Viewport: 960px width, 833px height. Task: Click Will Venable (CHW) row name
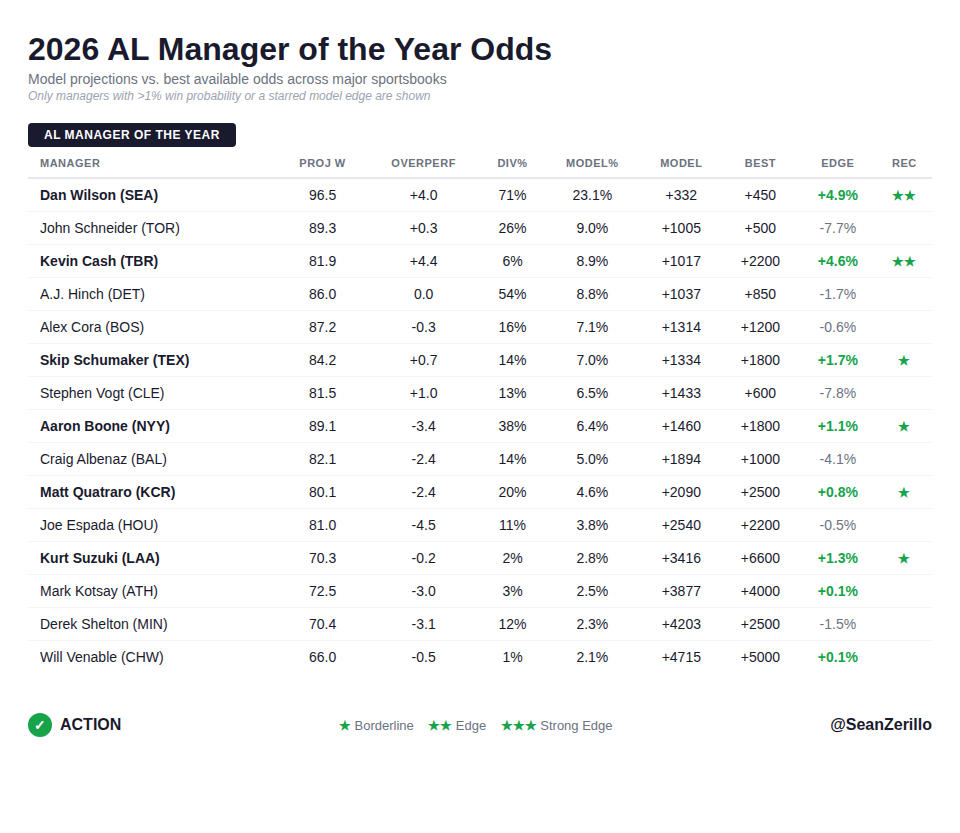[102, 657]
